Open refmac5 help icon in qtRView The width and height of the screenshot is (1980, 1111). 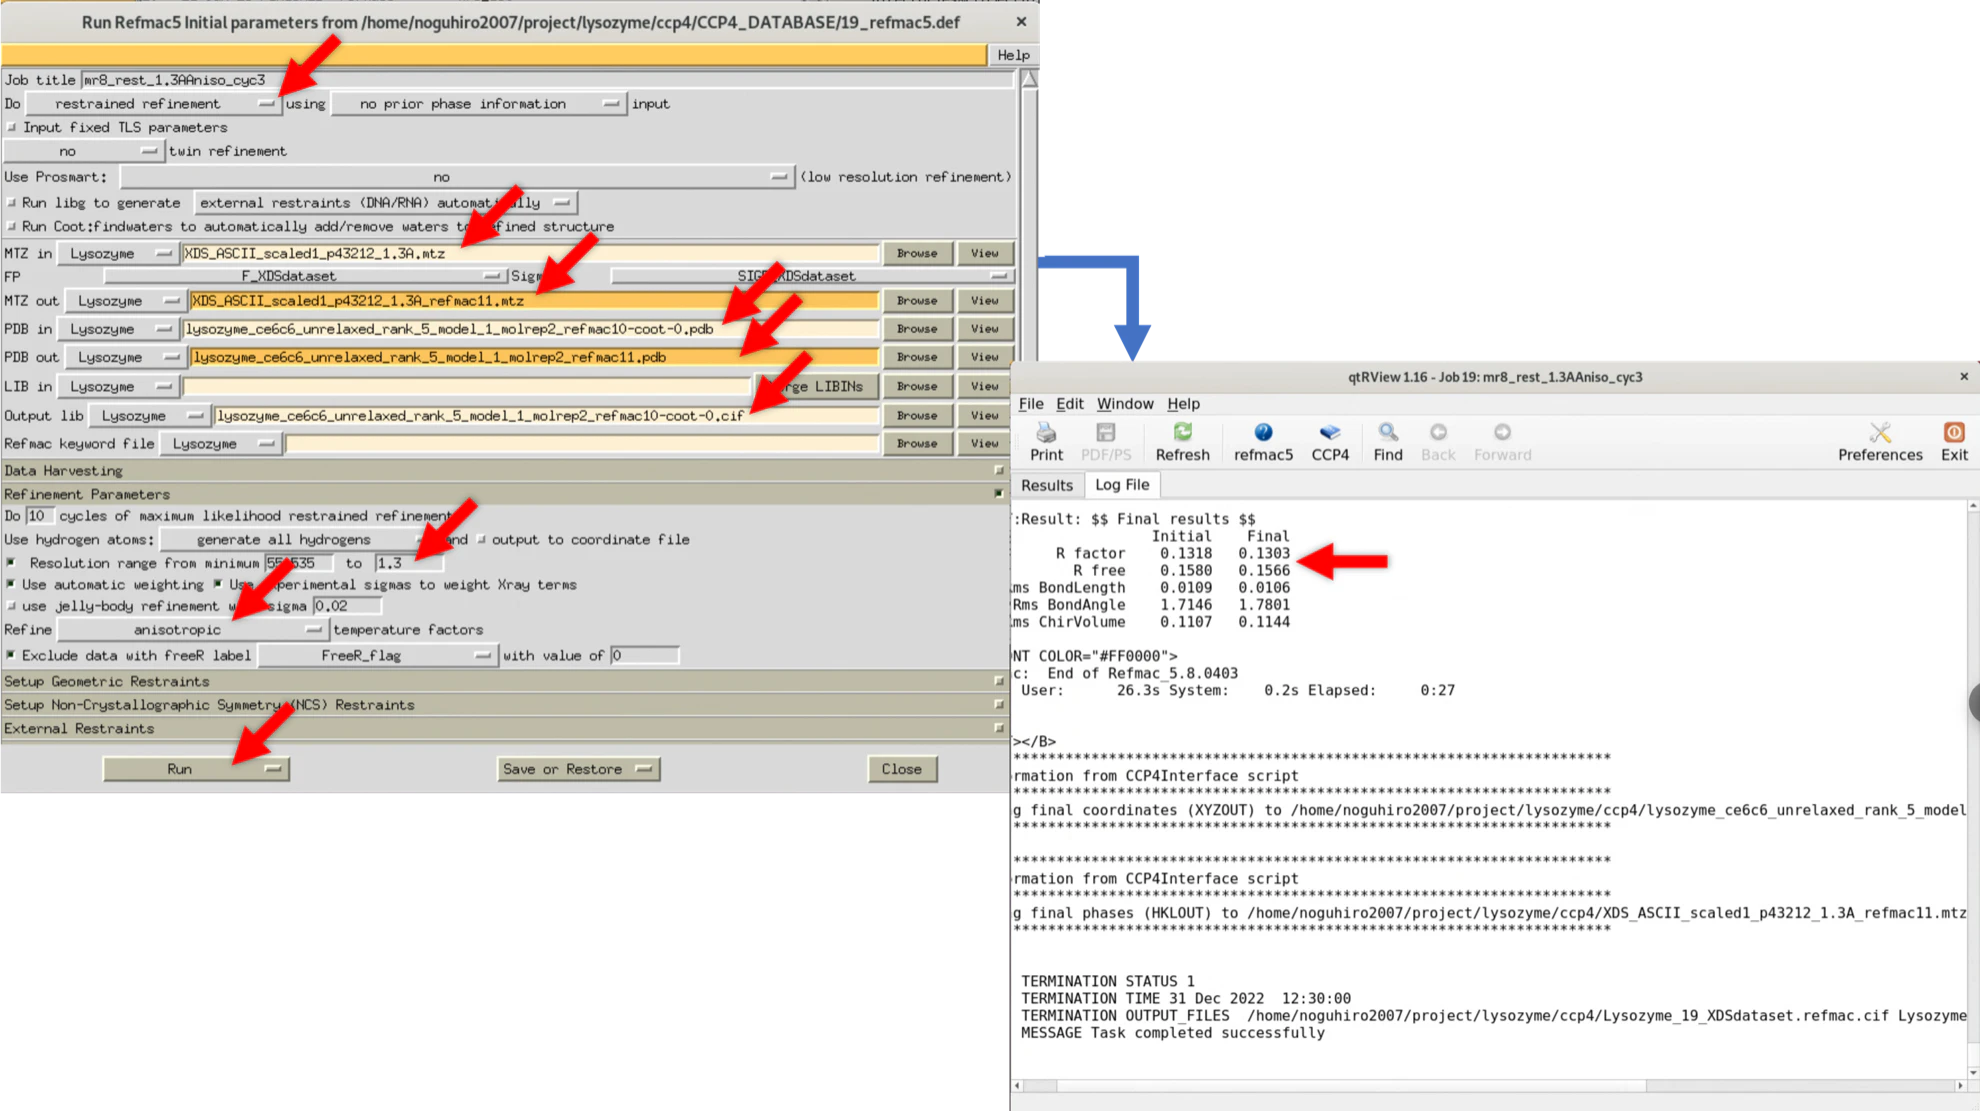[1263, 441]
